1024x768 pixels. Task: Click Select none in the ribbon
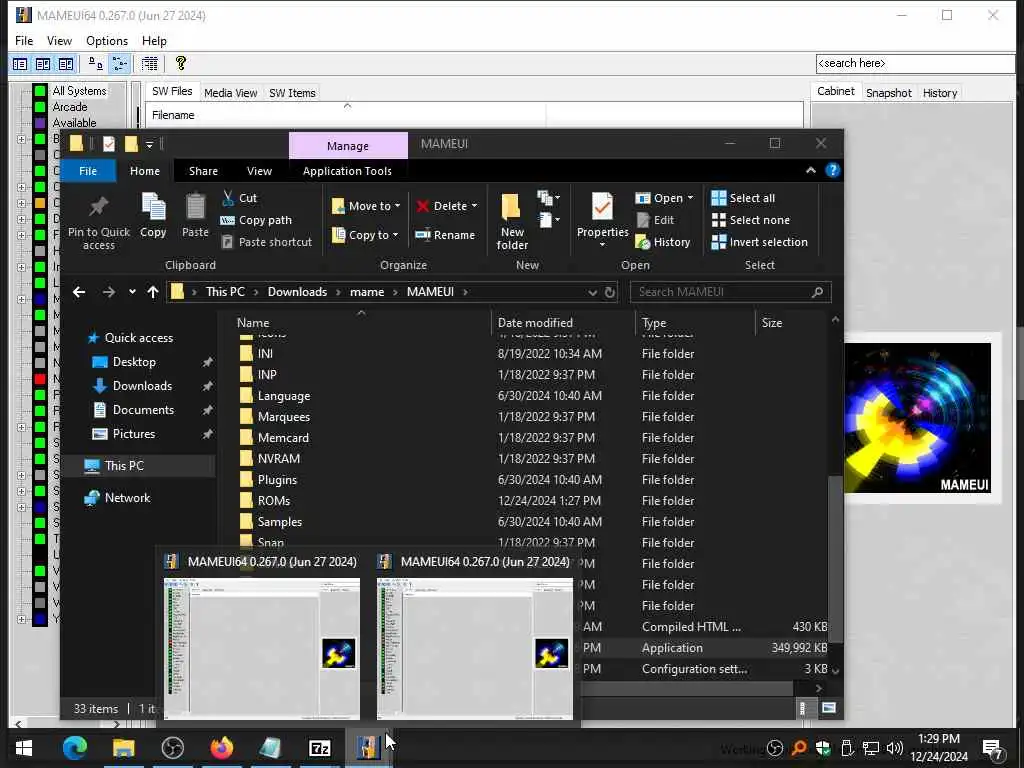tap(751, 220)
